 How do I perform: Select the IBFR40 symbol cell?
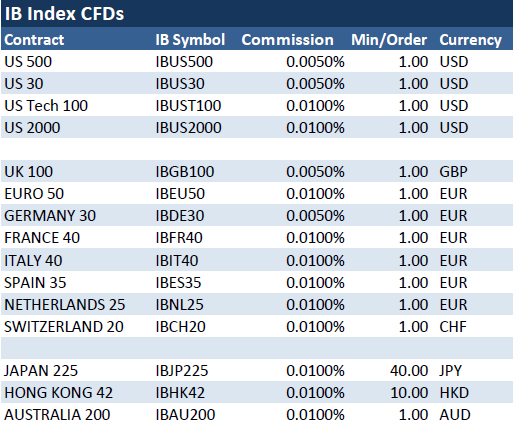pos(179,238)
